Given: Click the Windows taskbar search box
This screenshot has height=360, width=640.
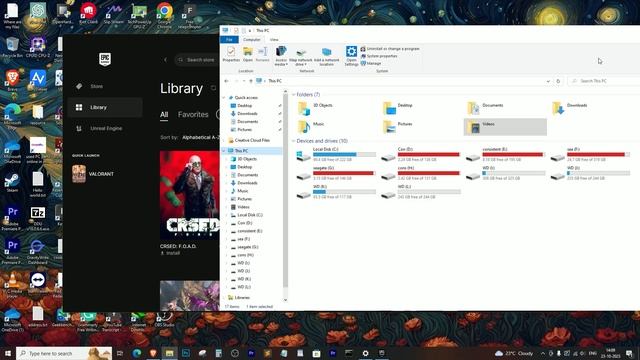Looking at the screenshot, I should 64,353.
